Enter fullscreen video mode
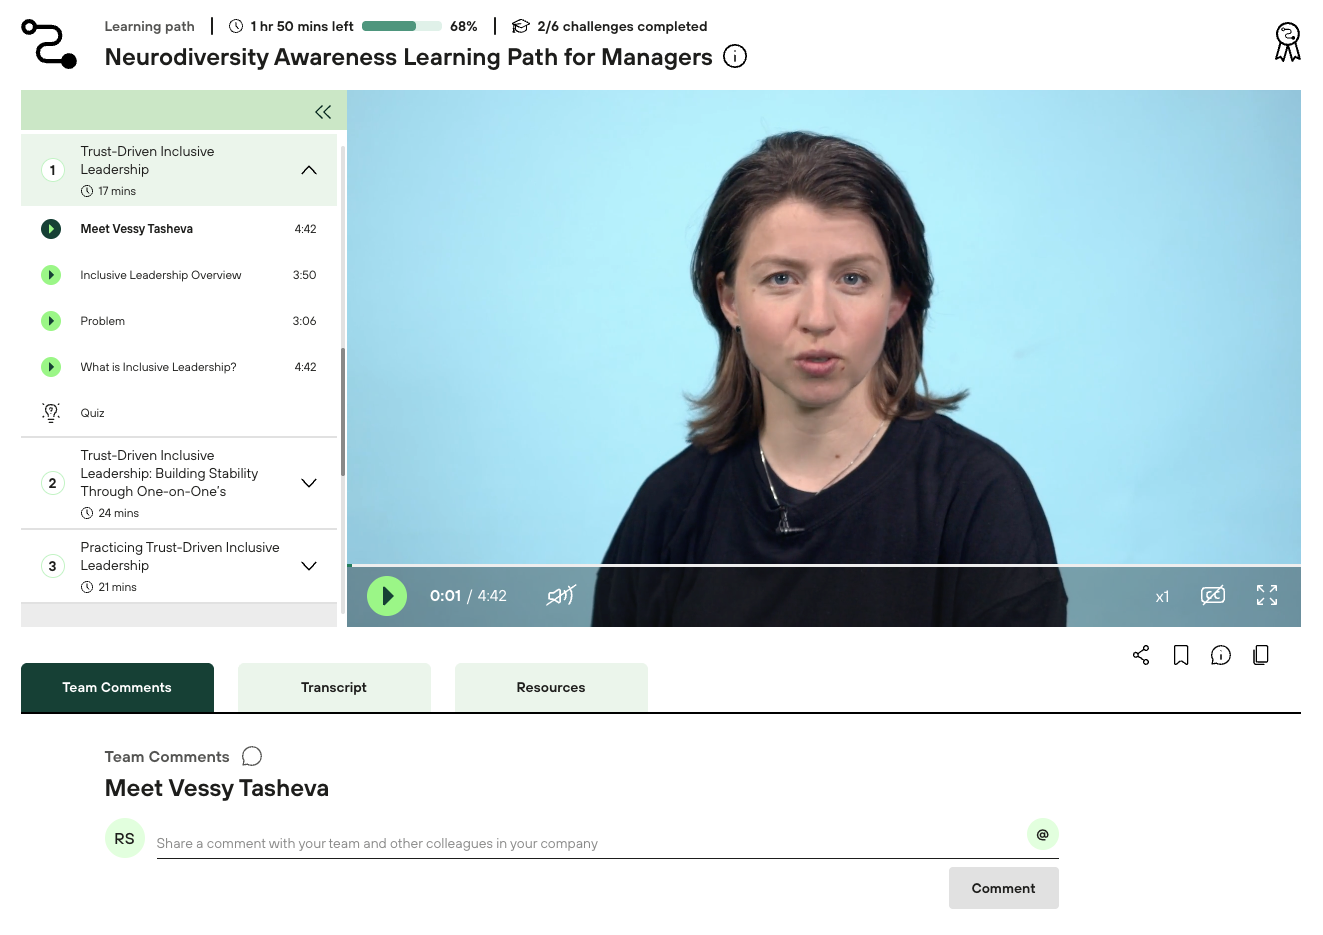 pos(1267,596)
